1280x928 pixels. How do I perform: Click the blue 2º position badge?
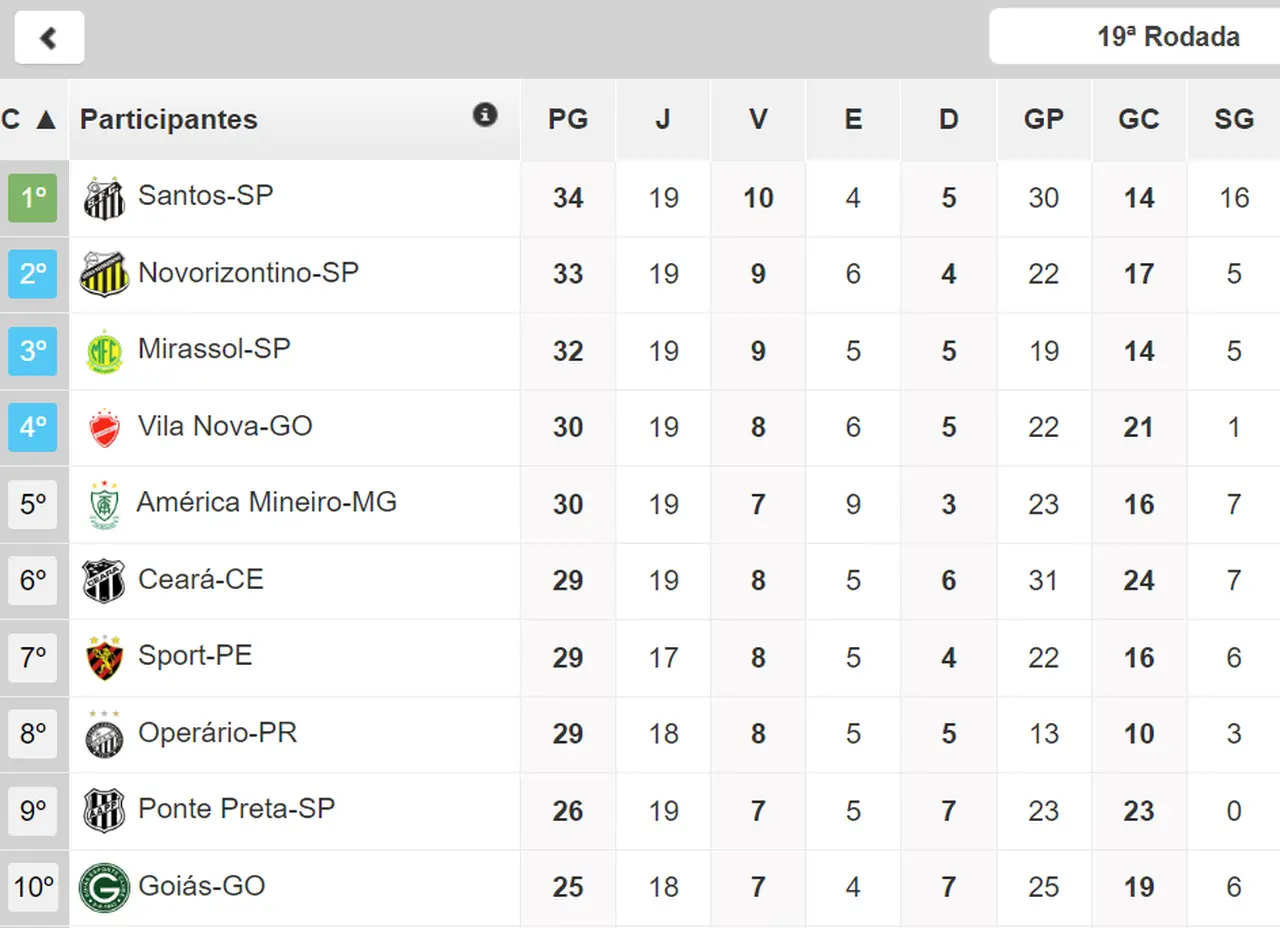coord(33,274)
